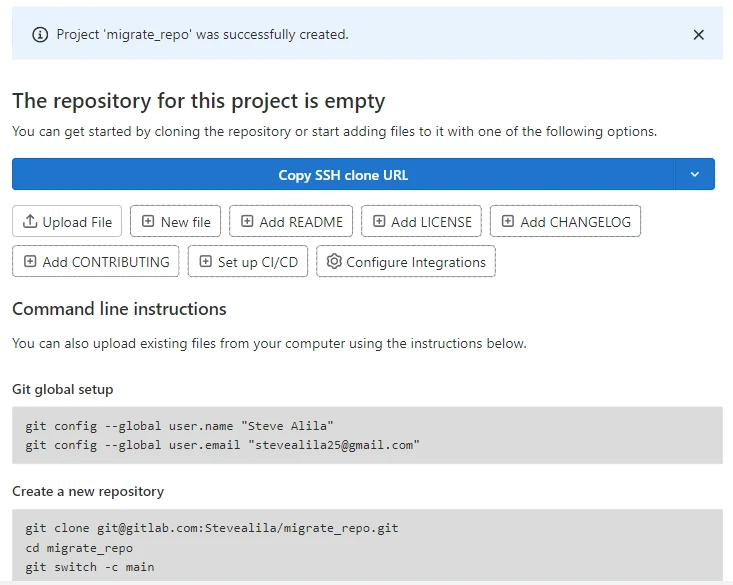Click the plus icon beside Add CONTRIBUTING
Screen dimensions: 733x585
click(x=30, y=262)
